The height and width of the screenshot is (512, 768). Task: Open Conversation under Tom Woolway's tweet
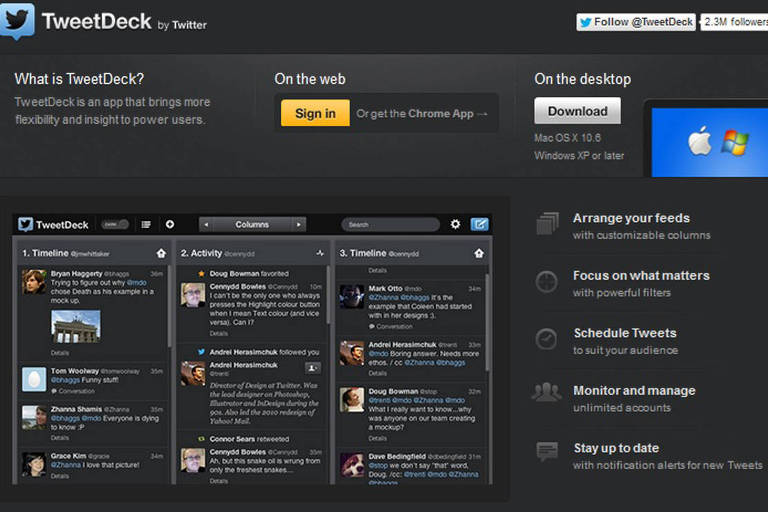73,391
